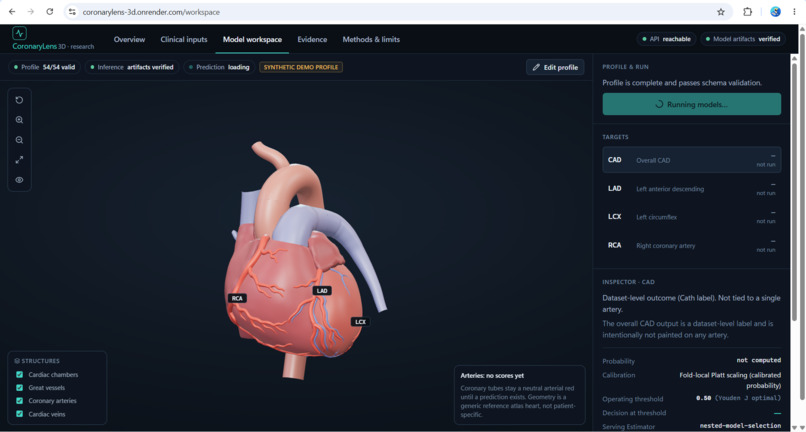Open the Chrome three-dot menu
This screenshot has width=806, height=432.
click(x=794, y=12)
